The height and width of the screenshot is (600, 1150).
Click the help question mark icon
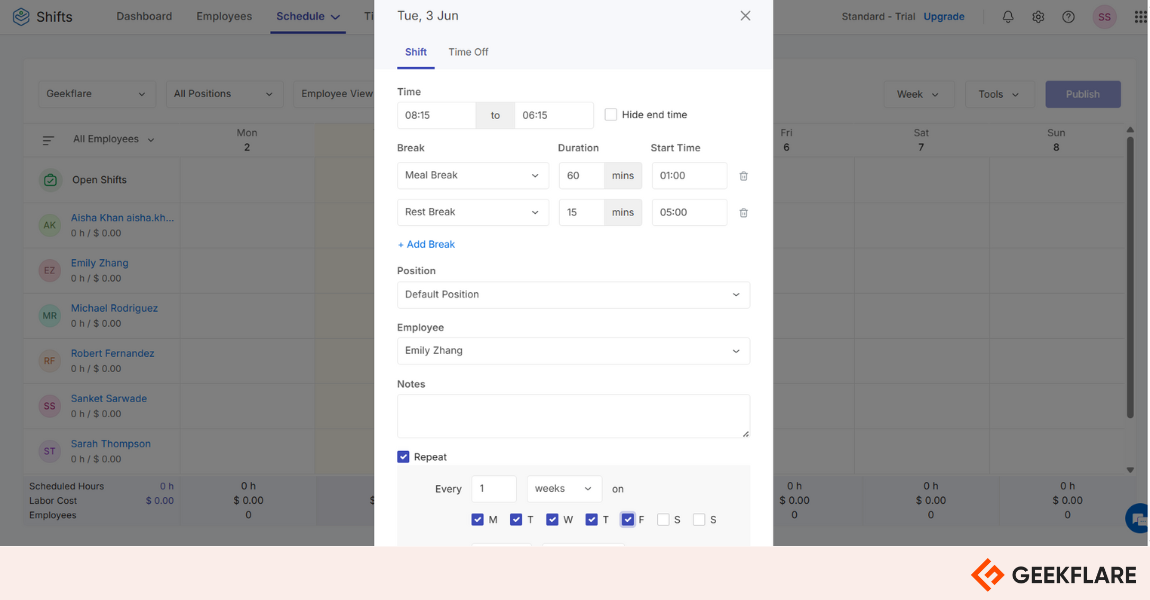(x=1068, y=16)
